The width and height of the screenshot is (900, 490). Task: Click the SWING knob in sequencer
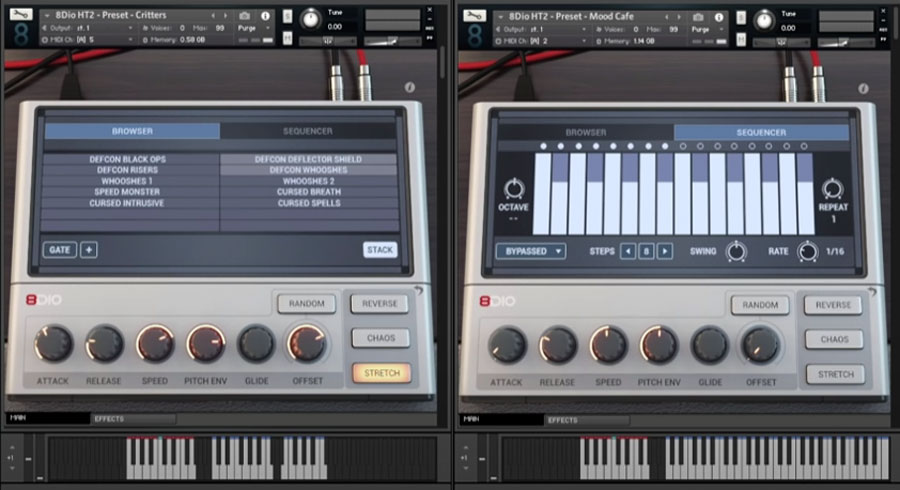point(736,251)
